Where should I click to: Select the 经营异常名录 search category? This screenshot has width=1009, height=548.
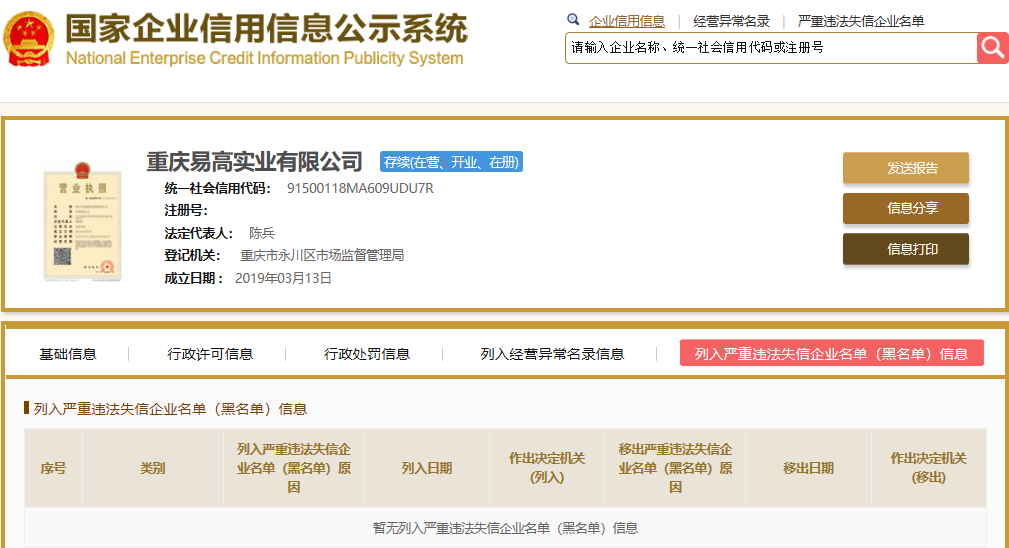pos(731,21)
